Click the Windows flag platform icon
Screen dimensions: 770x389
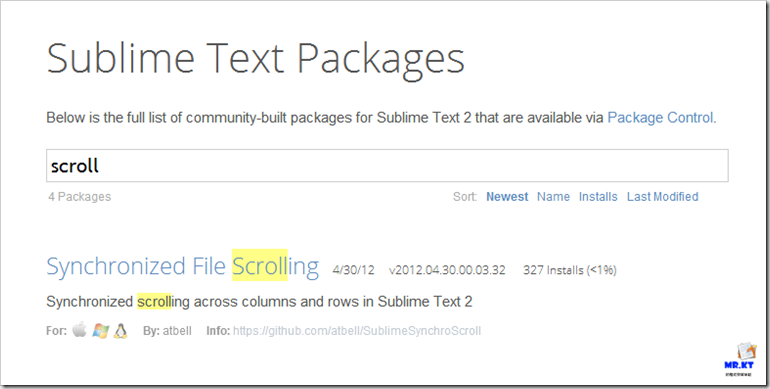(100, 331)
